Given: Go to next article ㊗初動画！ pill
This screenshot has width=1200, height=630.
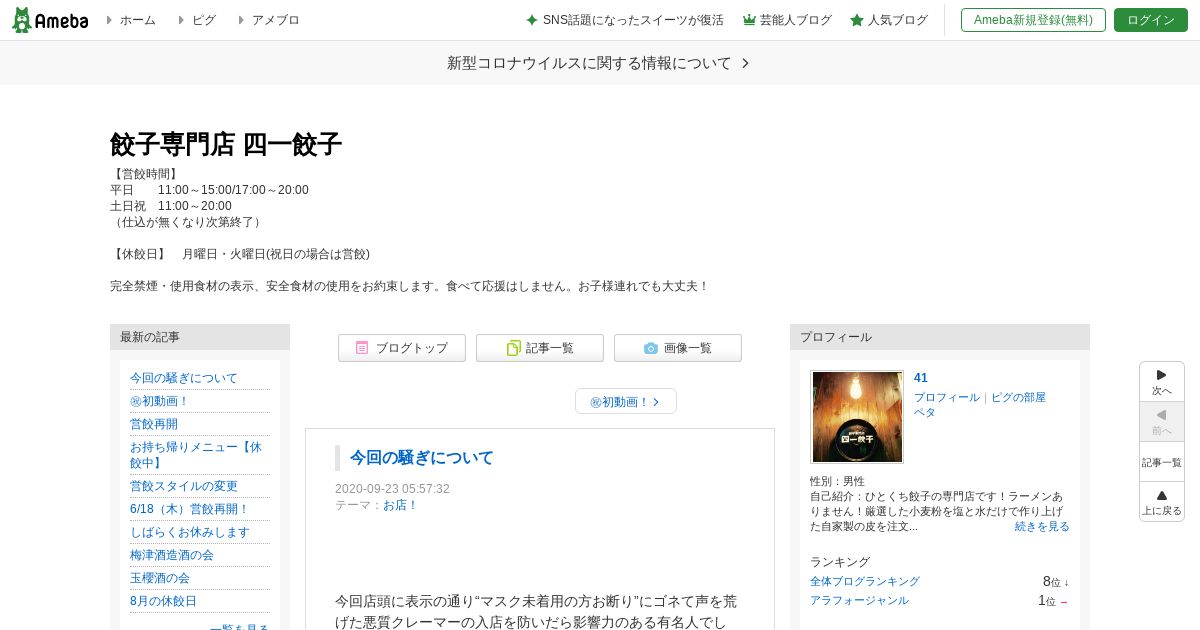Looking at the screenshot, I should 626,401.
